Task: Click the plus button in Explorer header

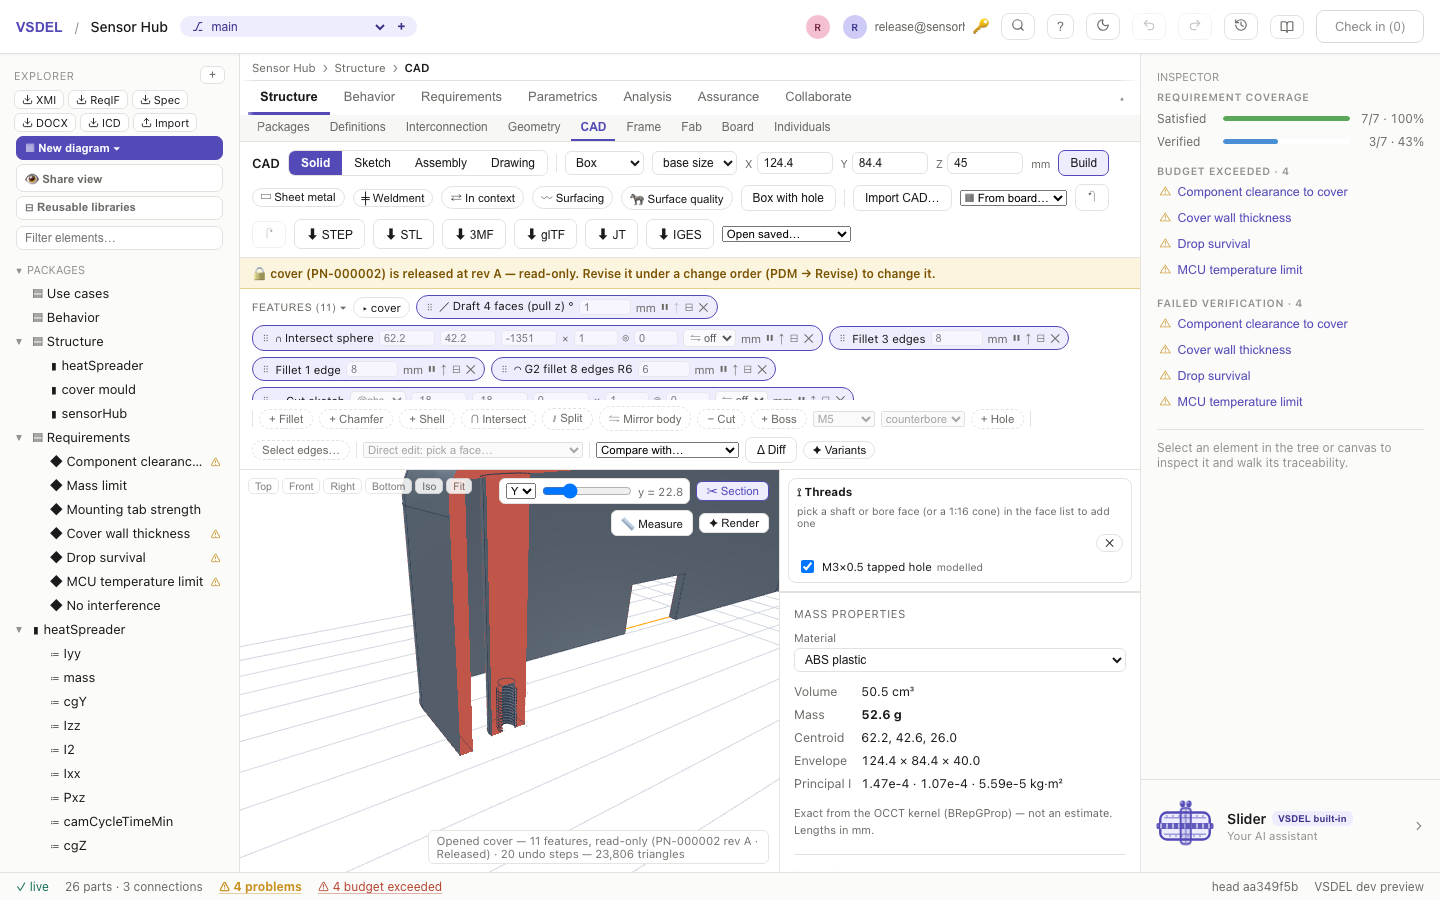Action: tap(212, 75)
